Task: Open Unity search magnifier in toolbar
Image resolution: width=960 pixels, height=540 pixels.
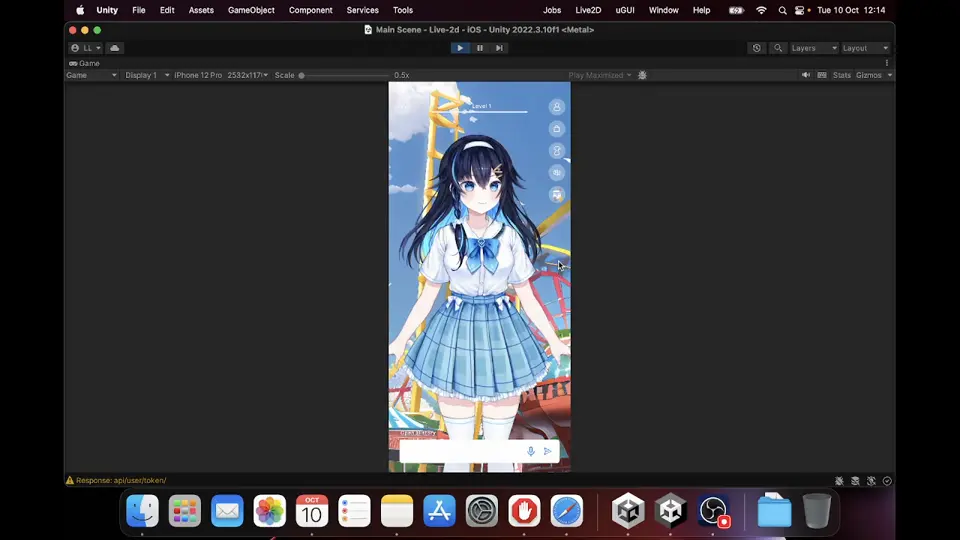Action: point(778,48)
